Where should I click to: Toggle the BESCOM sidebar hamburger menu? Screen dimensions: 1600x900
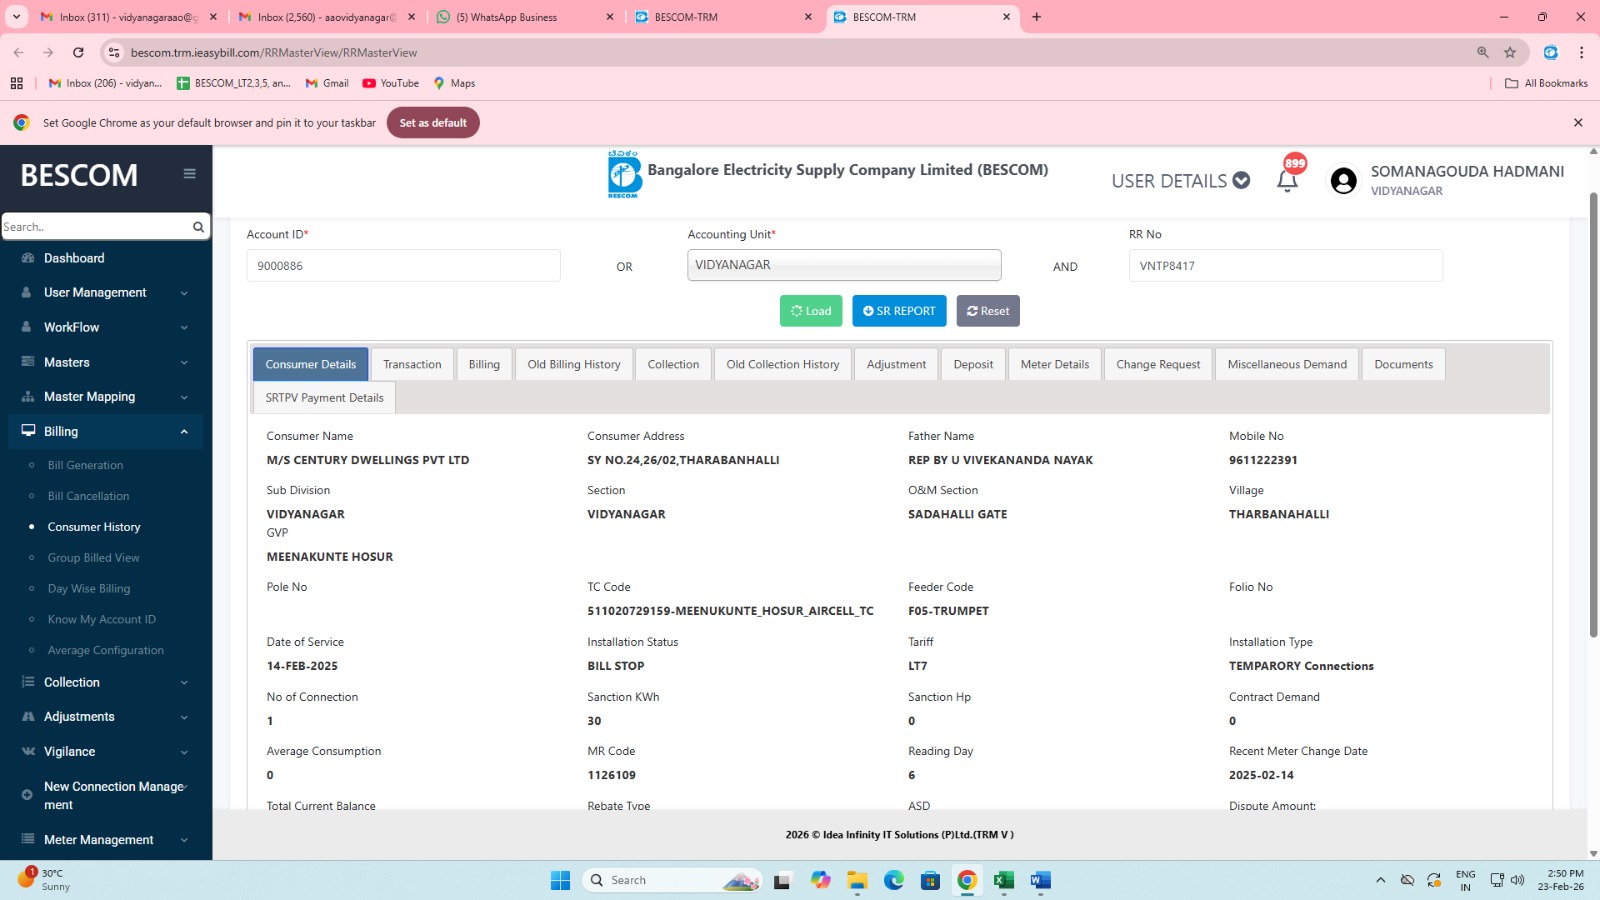[x=189, y=174]
